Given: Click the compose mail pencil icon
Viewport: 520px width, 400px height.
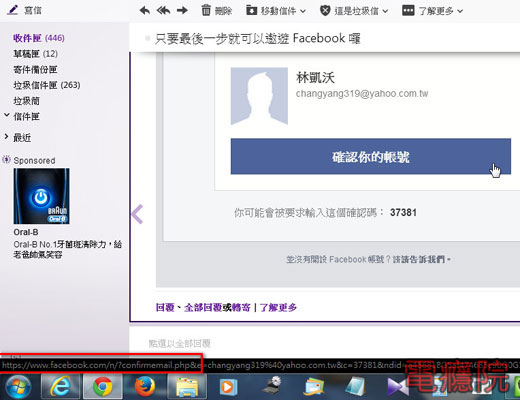Looking at the screenshot, I should (x=13, y=10).
